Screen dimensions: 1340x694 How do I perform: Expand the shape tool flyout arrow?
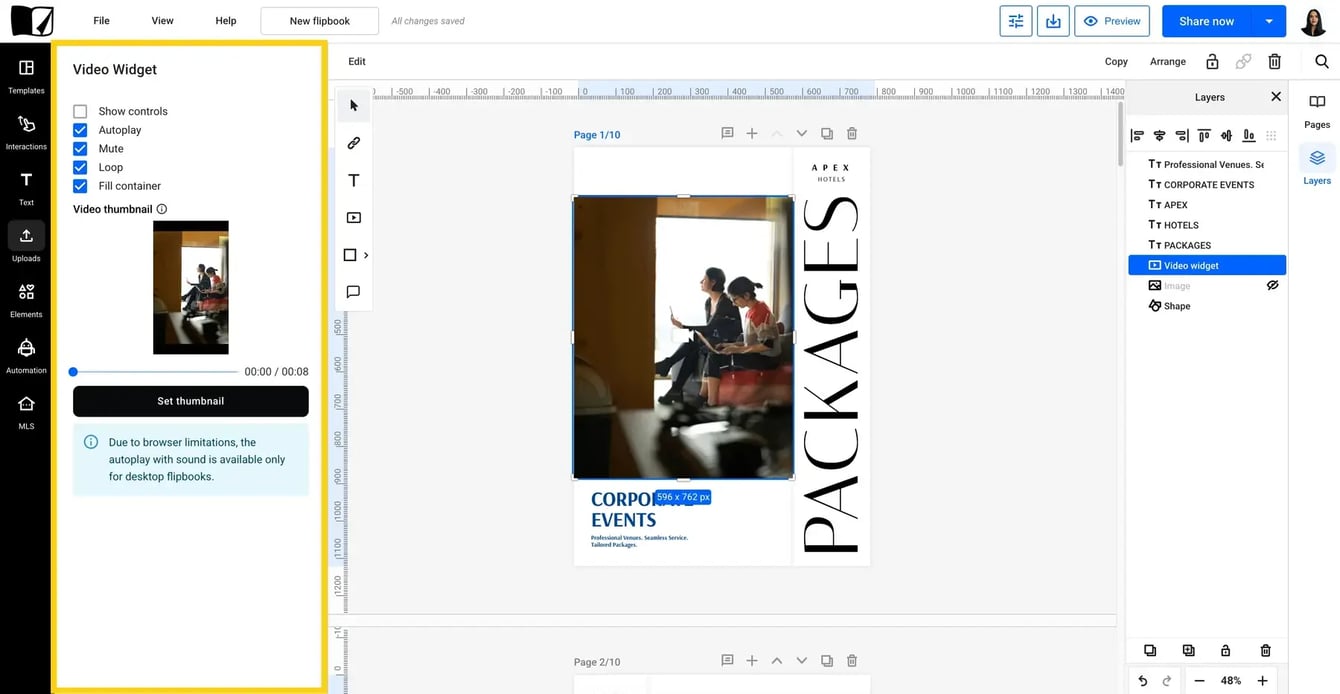coord(366,255)
